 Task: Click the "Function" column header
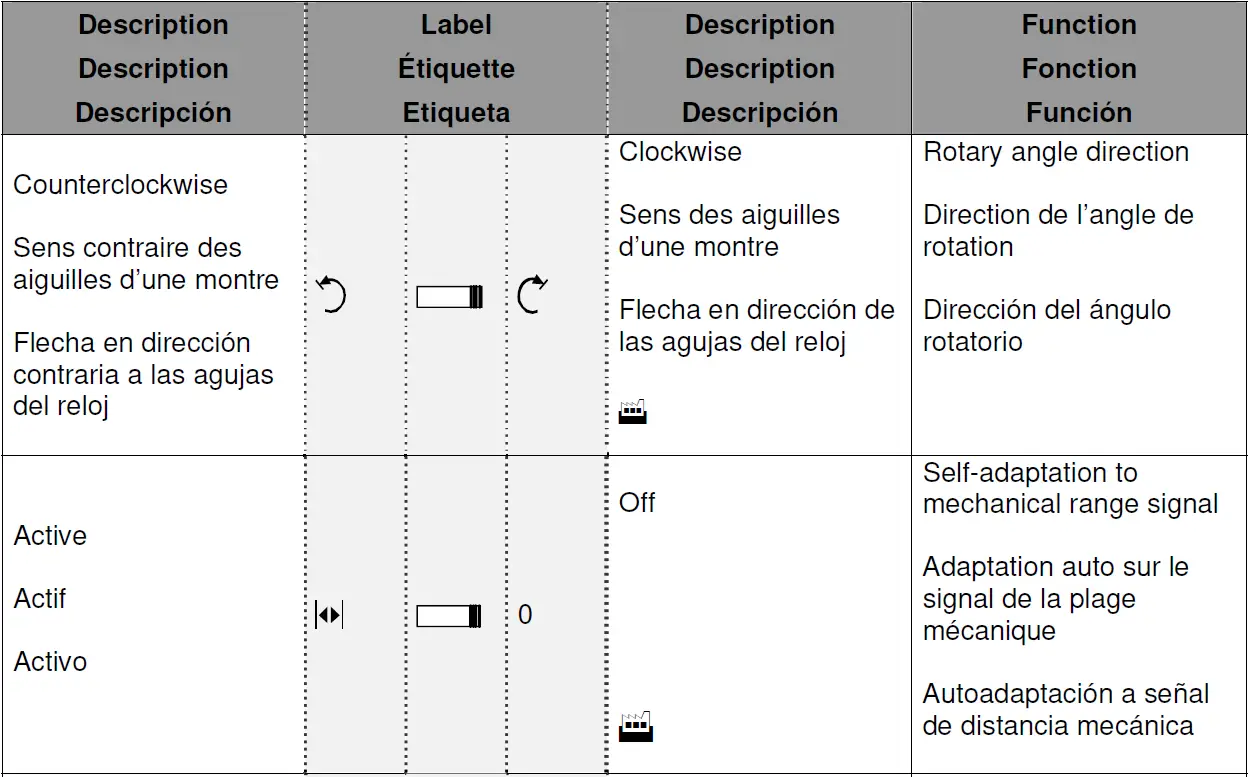(x=1078, y=25)
